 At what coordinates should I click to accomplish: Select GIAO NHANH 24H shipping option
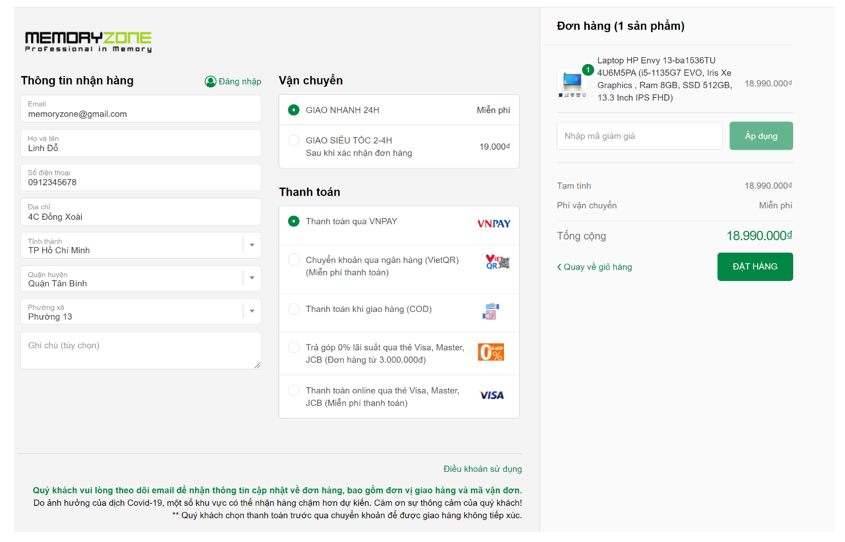tap(294, 110)
